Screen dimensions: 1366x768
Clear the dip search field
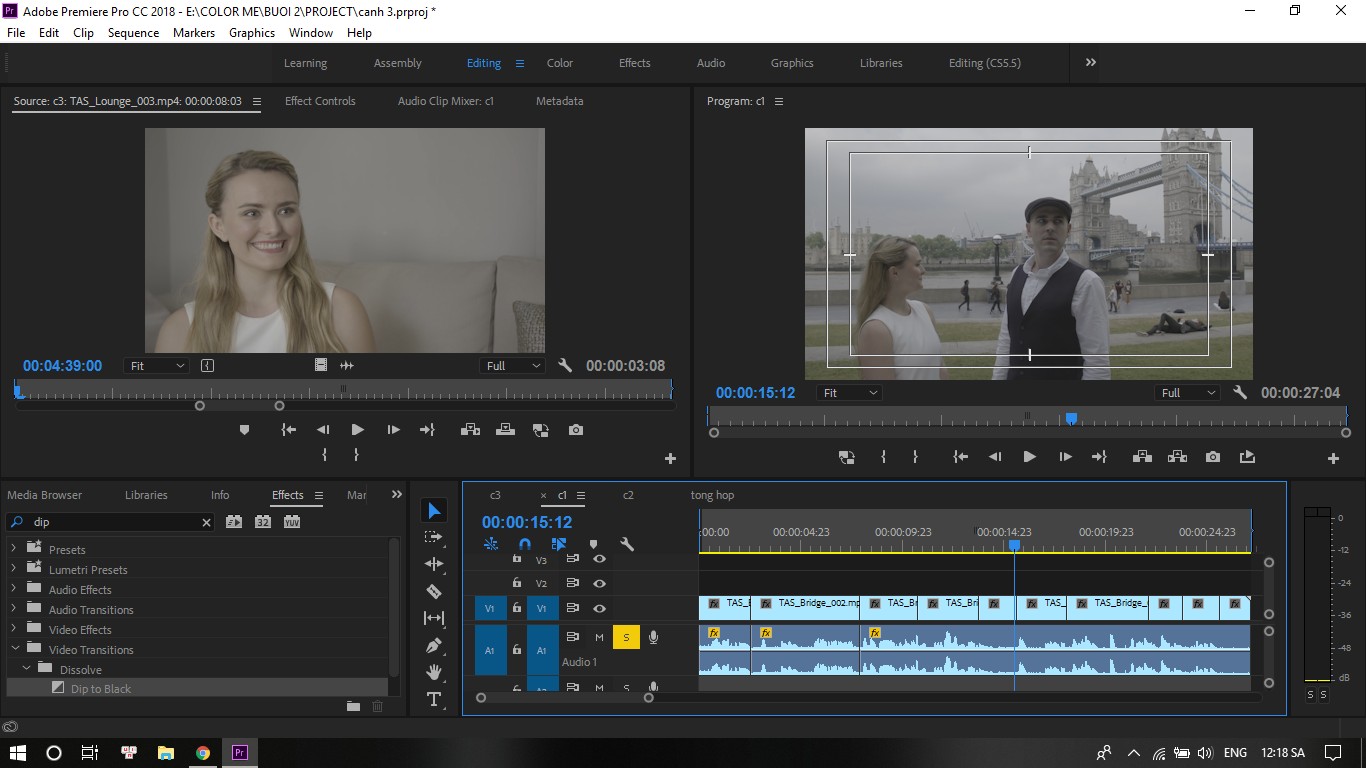pyautogui.click(x=207, y=522)
